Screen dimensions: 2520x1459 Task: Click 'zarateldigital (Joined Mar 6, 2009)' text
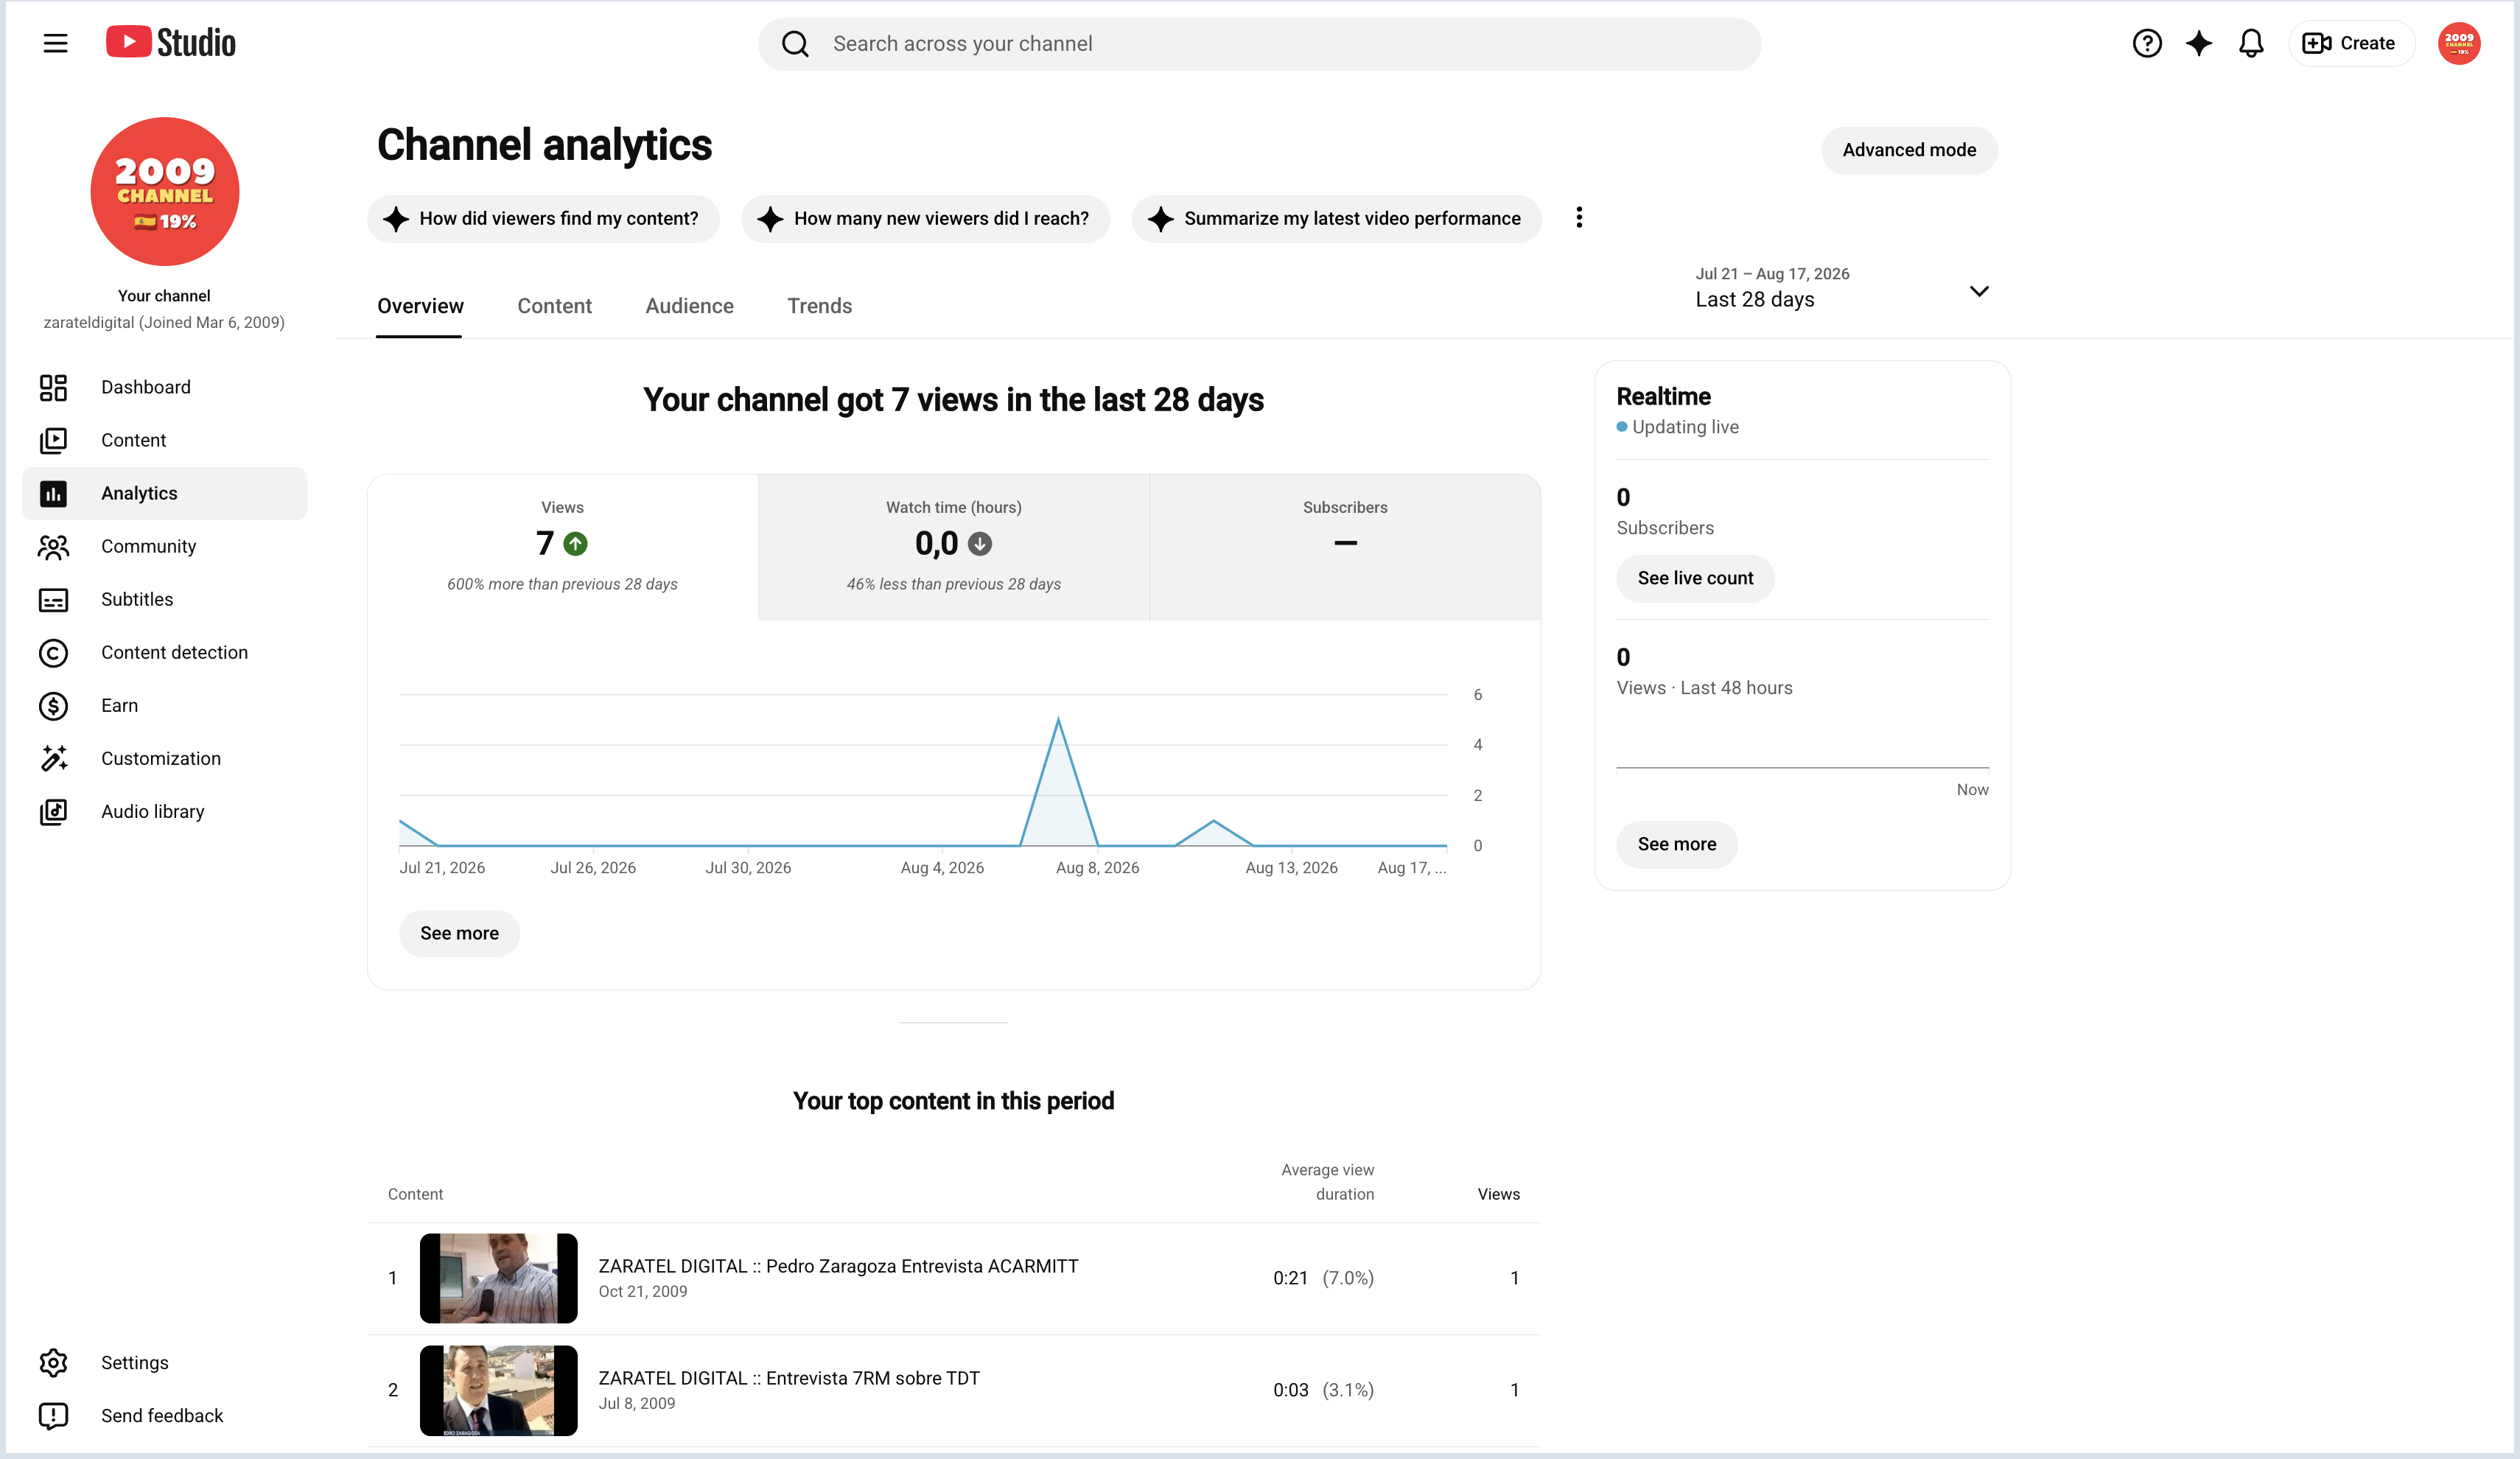pyautogui.click(x=164, y=322)
